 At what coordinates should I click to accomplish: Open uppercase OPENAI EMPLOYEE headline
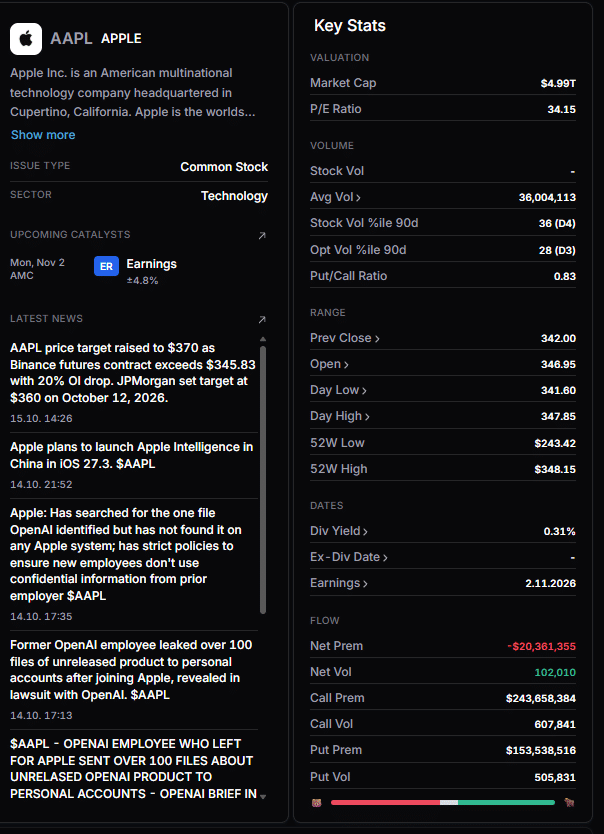click(133, 769)
